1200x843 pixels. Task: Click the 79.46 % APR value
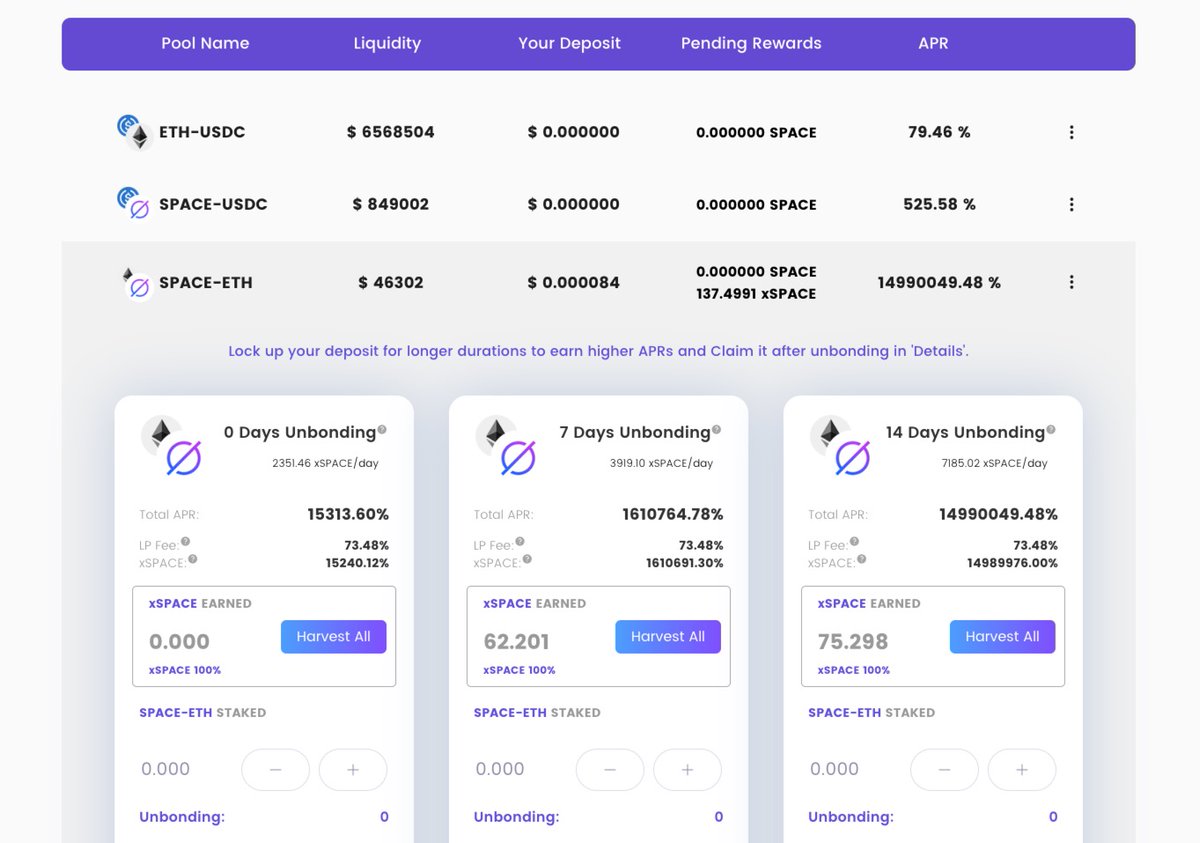pyautogui.click(x=939, y=132)
